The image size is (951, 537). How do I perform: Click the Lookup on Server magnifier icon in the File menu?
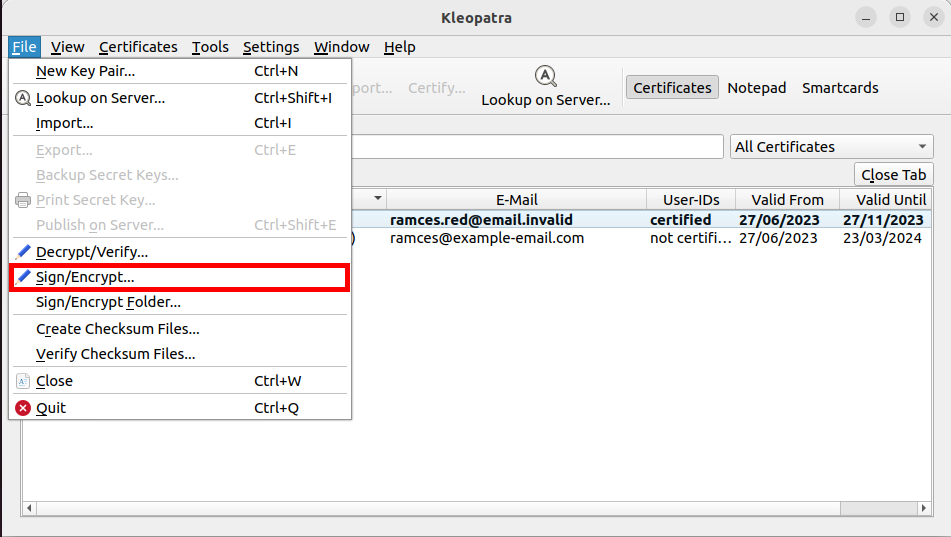click(x=23, y=98)
